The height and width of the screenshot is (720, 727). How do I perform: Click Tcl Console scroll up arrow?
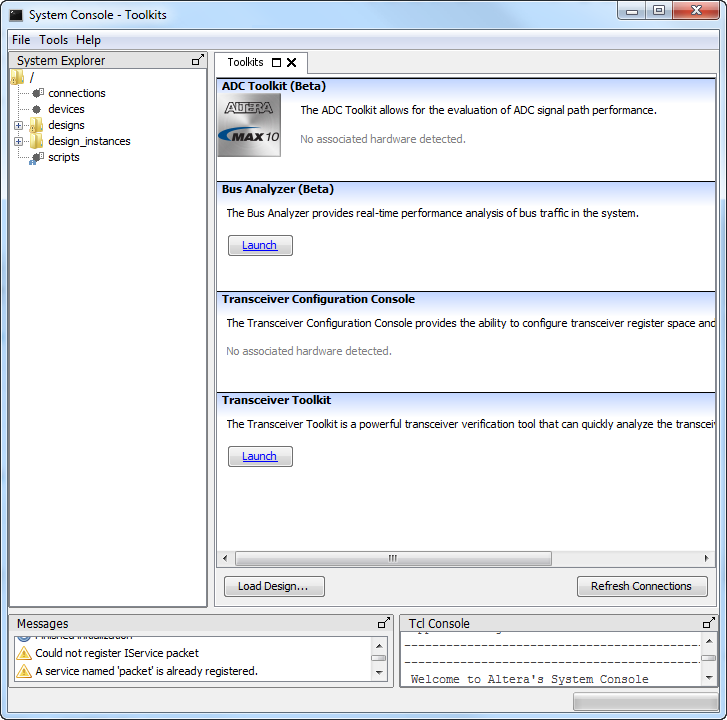709,641
